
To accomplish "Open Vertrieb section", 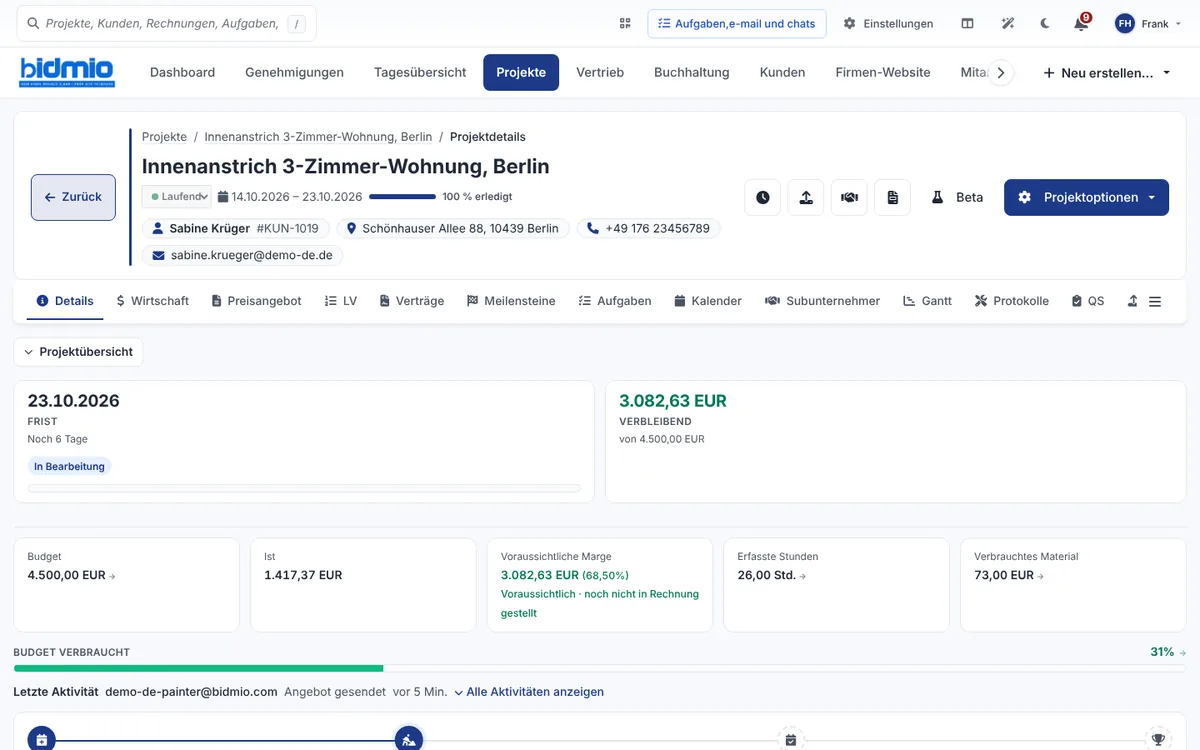I will point(600,72).
